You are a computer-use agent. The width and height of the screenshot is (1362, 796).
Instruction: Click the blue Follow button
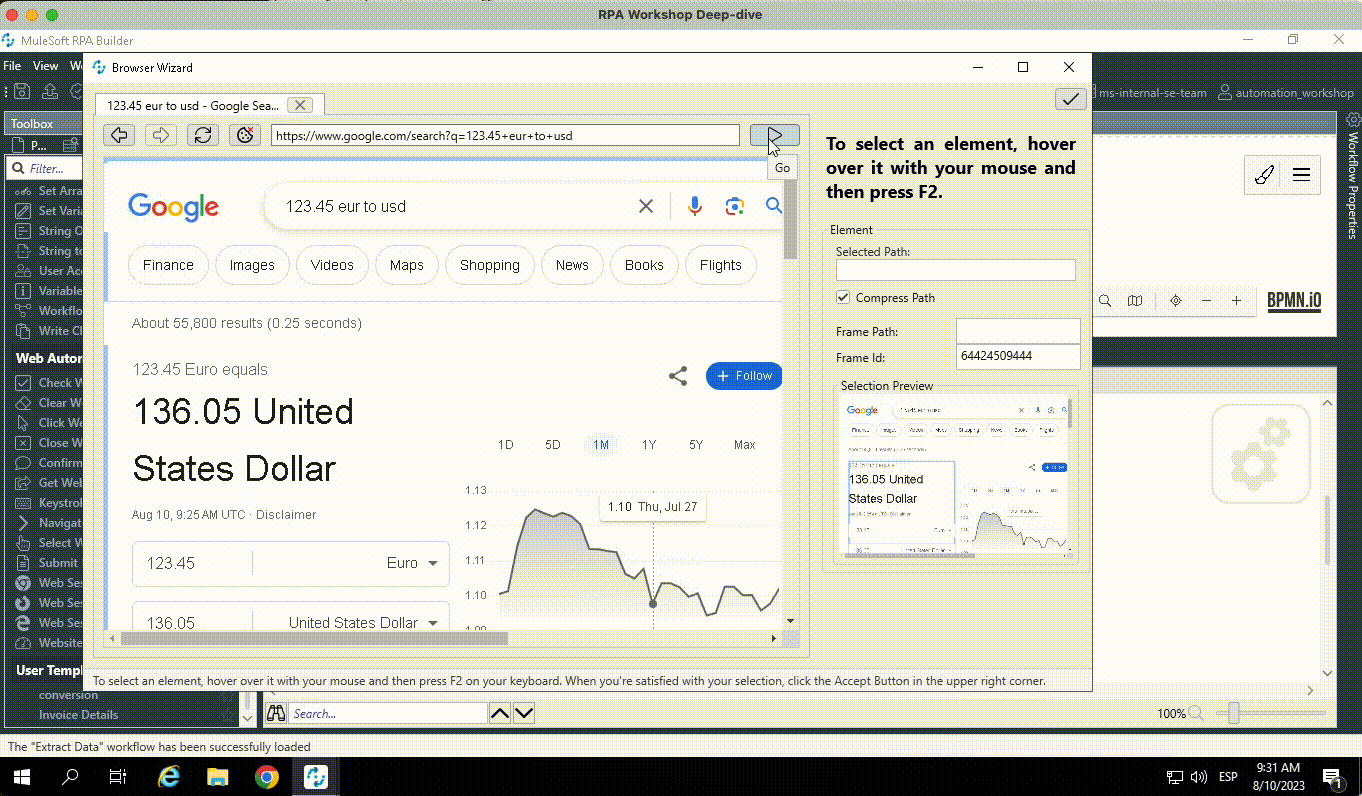click(744, 376)
